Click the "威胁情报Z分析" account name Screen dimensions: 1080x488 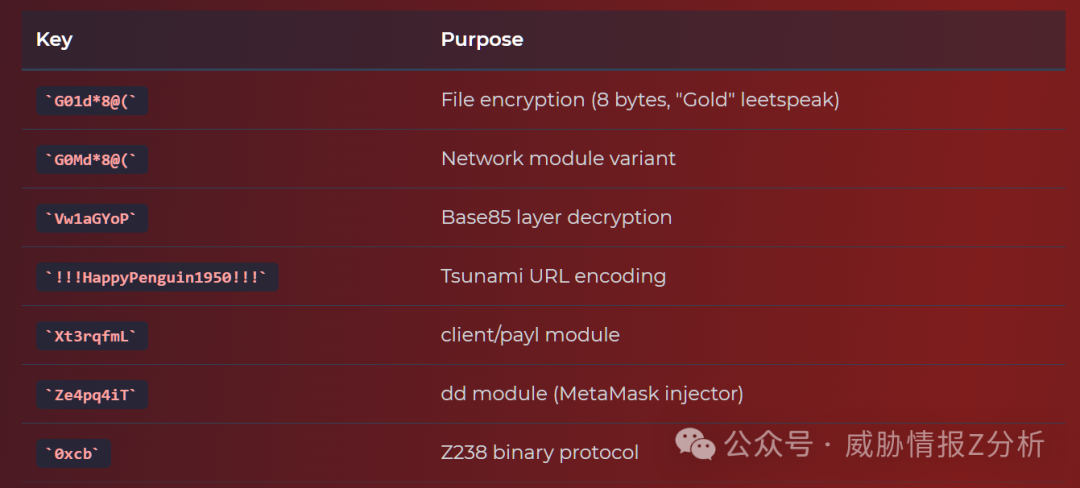click(x=945, y=444)
